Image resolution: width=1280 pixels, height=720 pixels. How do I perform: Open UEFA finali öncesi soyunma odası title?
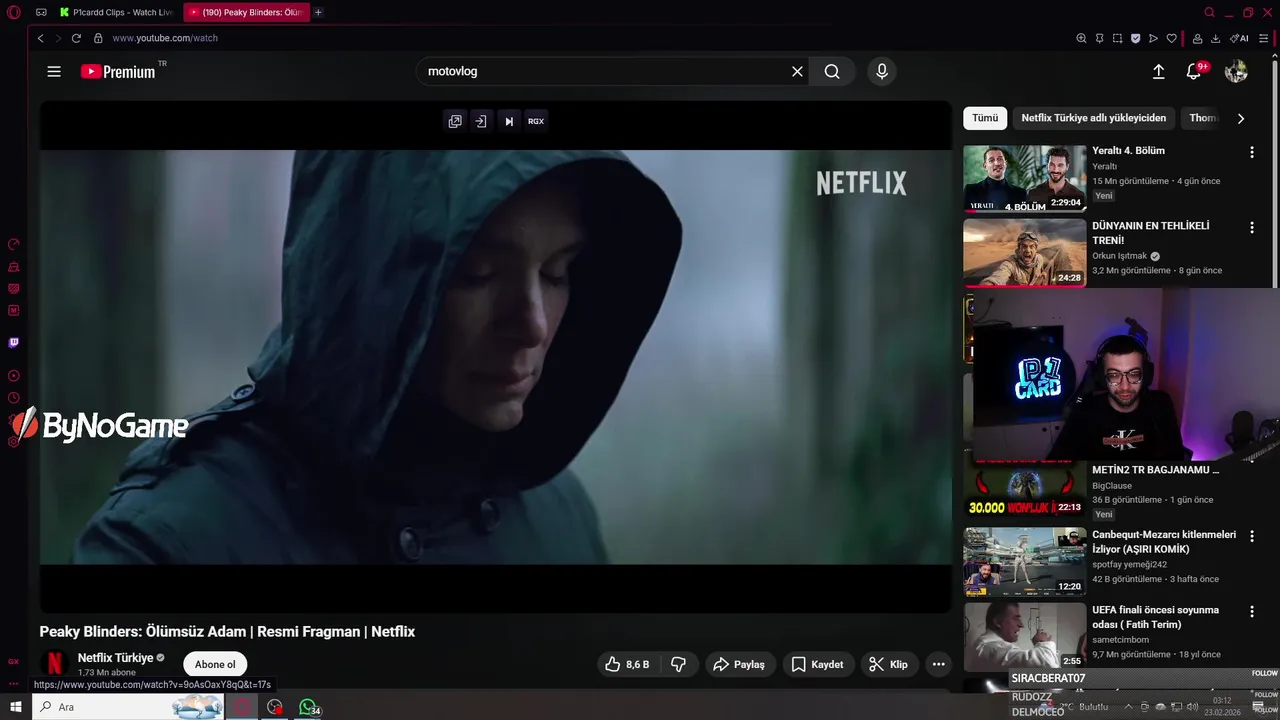click(1155, 617)
